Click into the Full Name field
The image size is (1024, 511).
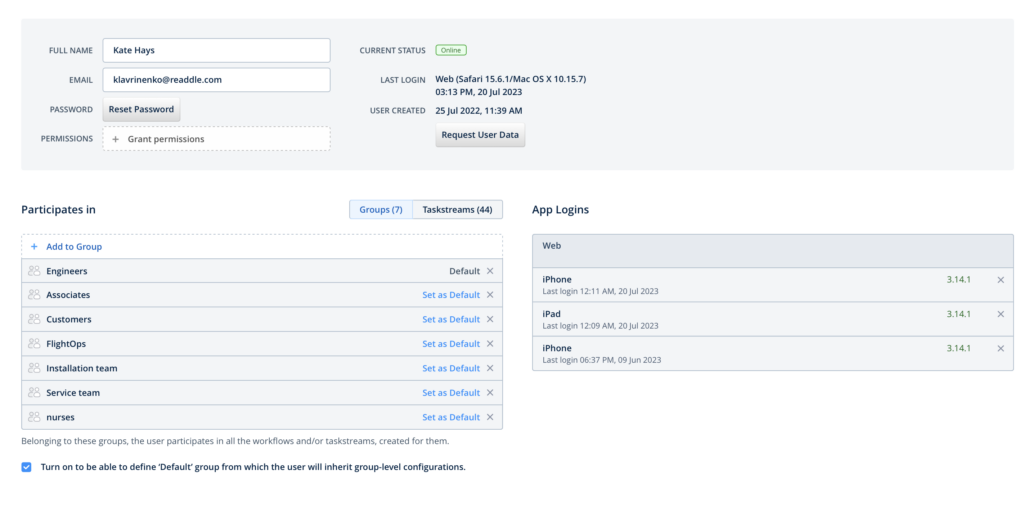point(216,50)
